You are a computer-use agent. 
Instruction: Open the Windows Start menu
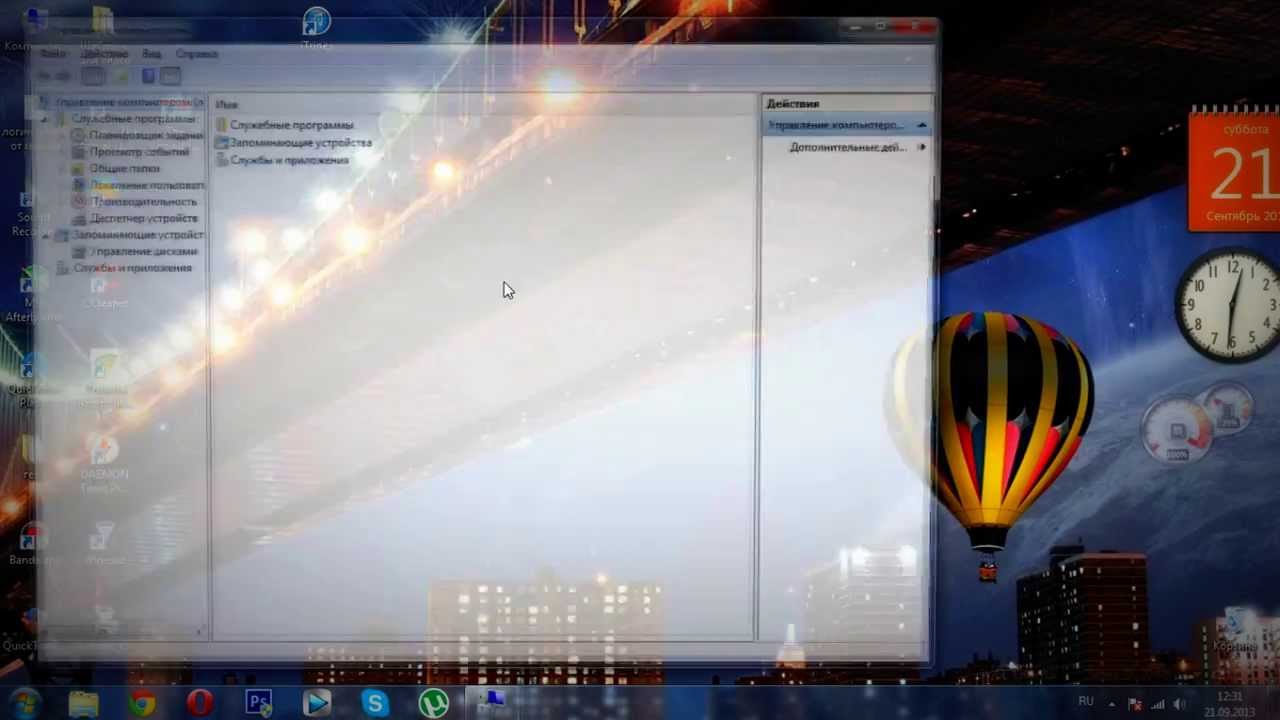point(24,702)
